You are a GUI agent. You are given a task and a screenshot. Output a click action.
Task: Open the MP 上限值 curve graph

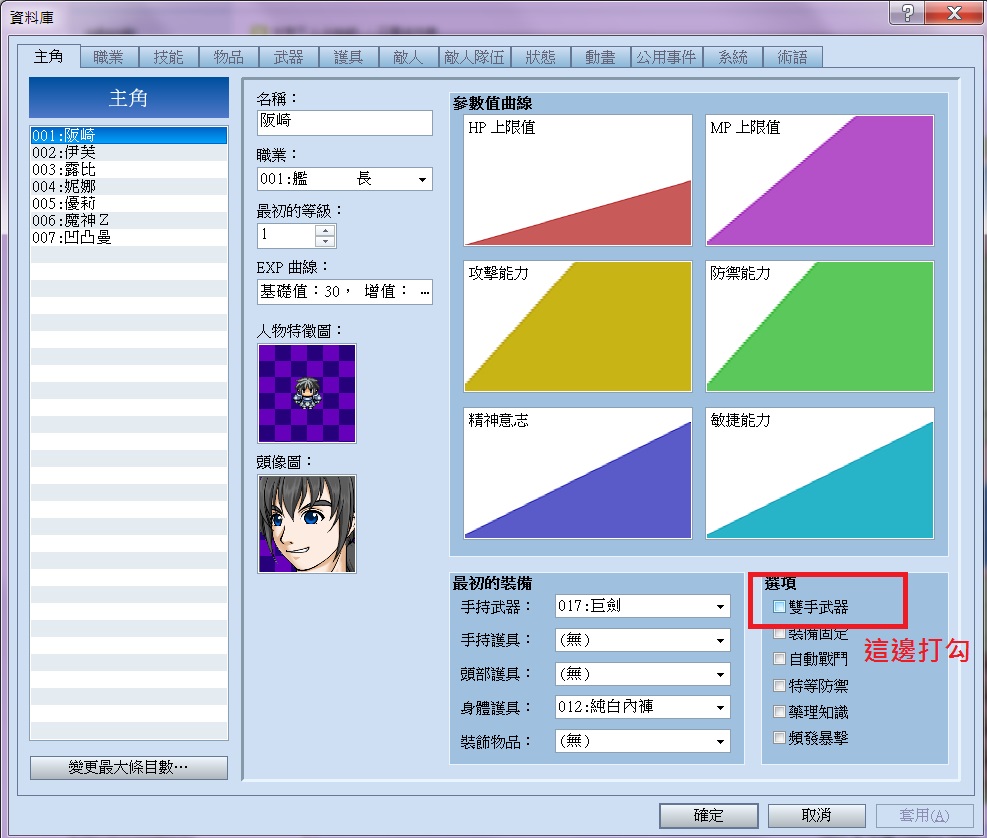pyautogui.click(x=820, y=180)
